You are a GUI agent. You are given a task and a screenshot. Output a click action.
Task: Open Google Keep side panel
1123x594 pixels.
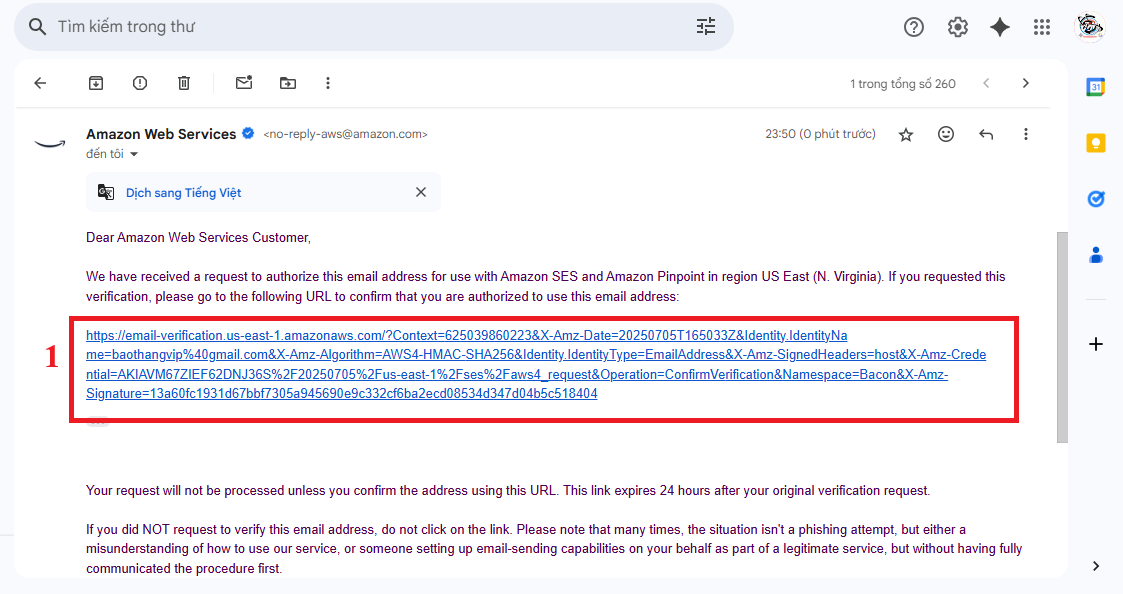(x=1096, y=143)
